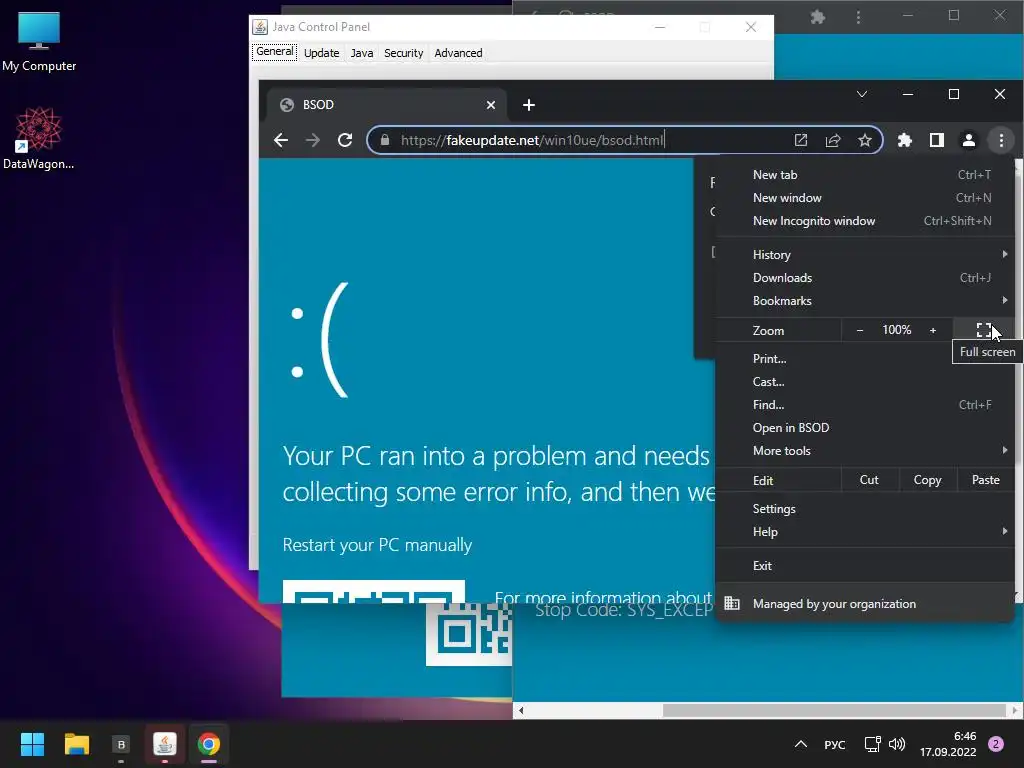Show hidden tray icons chevron
1024x768 pixels.
[x=801, y=744]
